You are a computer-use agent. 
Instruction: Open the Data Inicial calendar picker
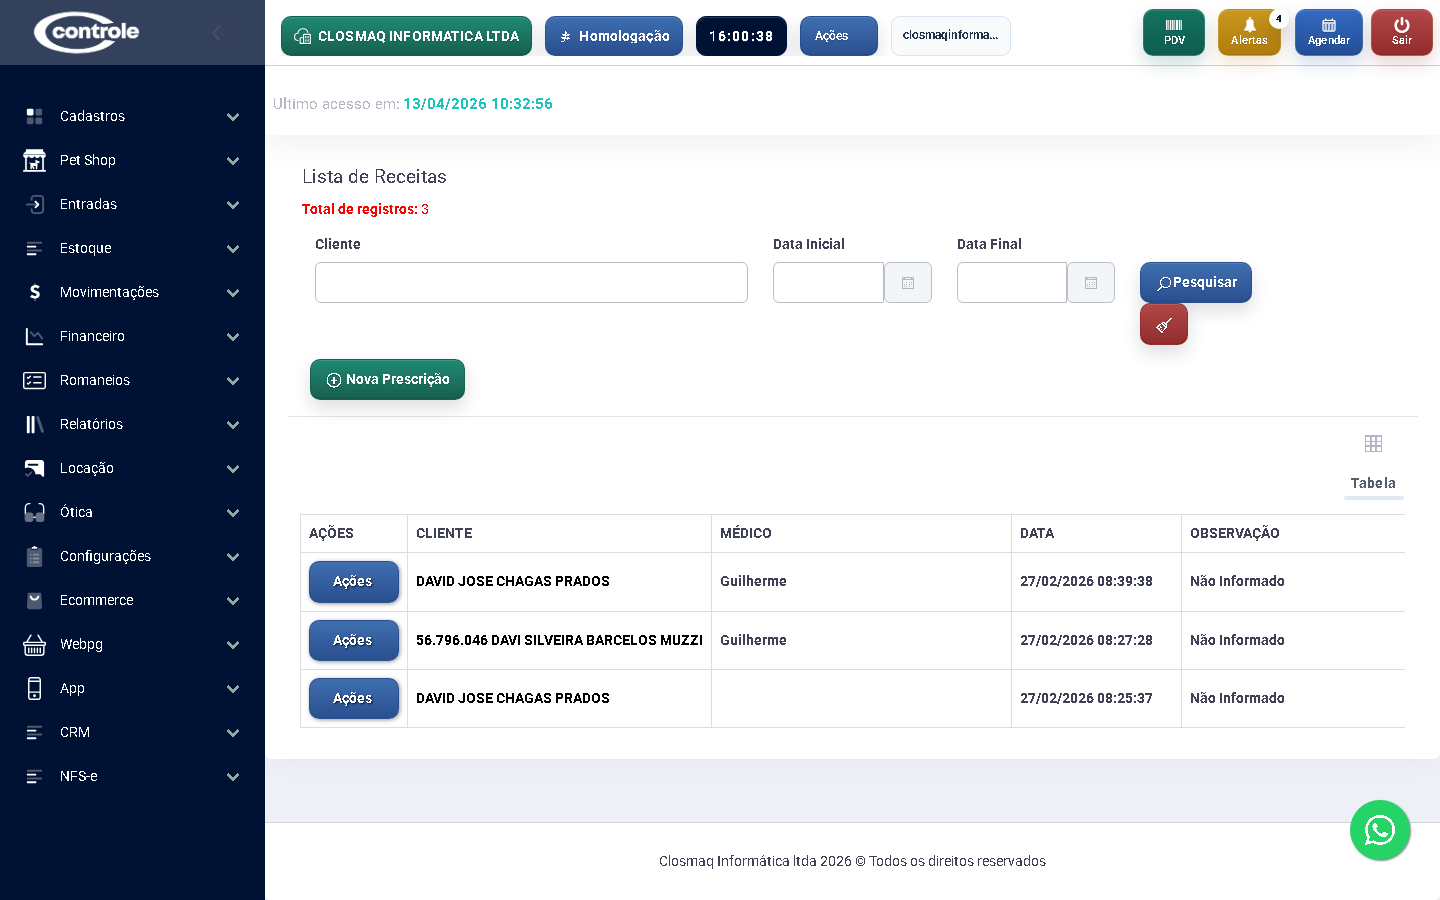907,283
